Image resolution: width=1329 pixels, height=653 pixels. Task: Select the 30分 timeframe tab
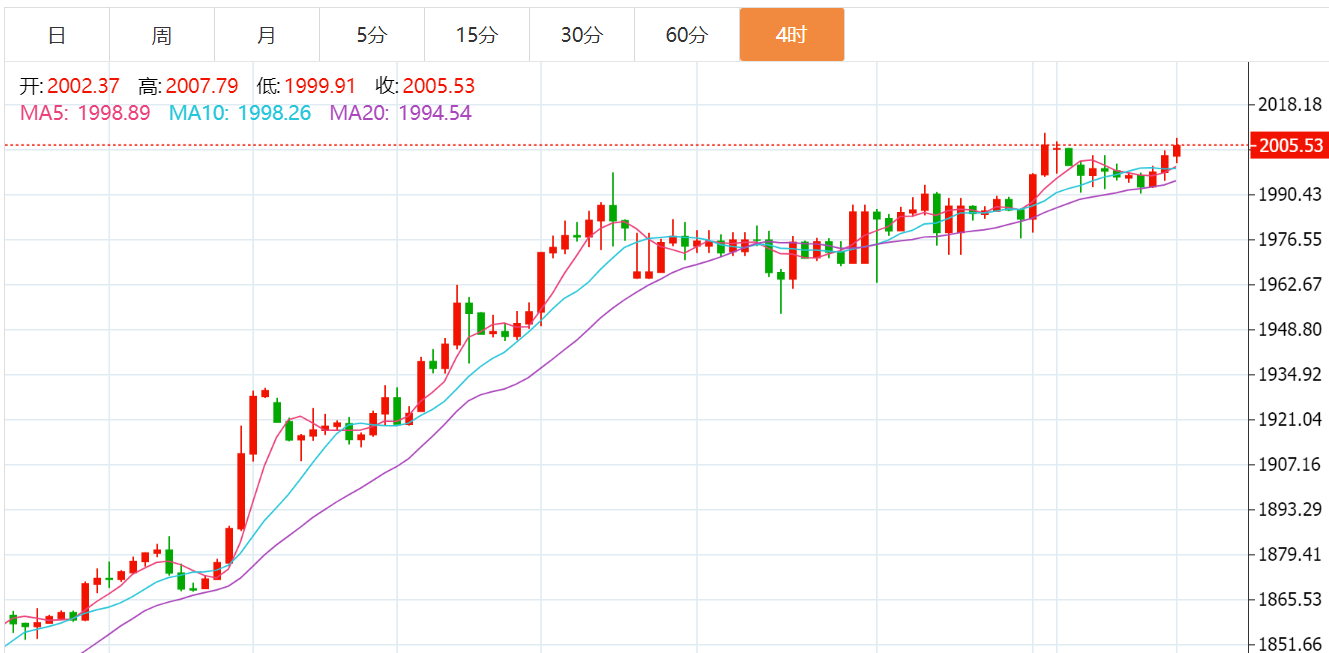[x=582, y=35]
